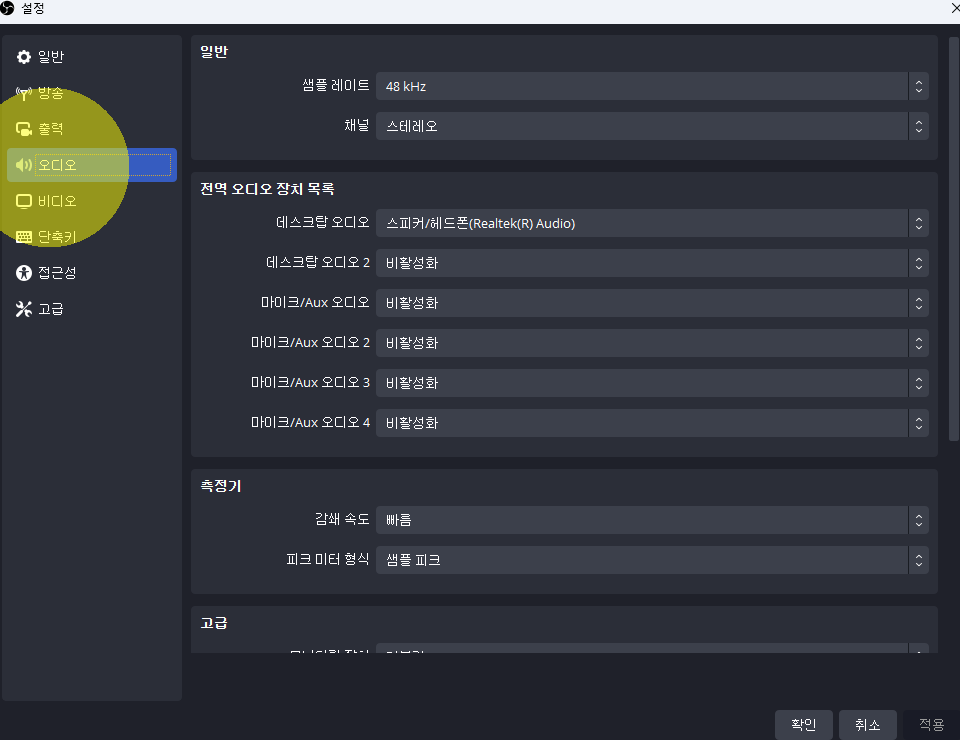Open the 채널 dropdown showing 스테레오
960x740 pixels.
click(x=652, y=126)
